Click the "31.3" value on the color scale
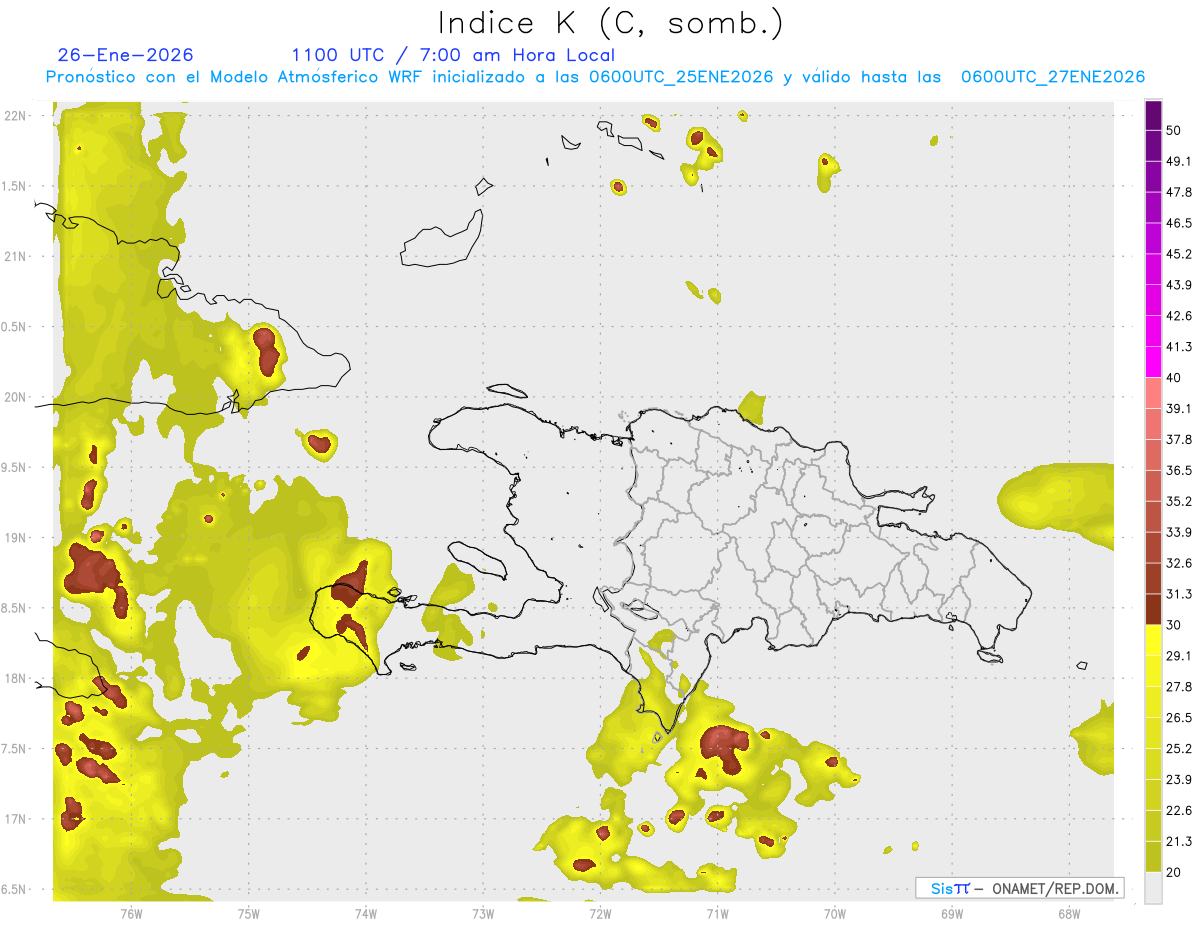This screenshot has height=927, width=1200. [x=1179, y=594]
